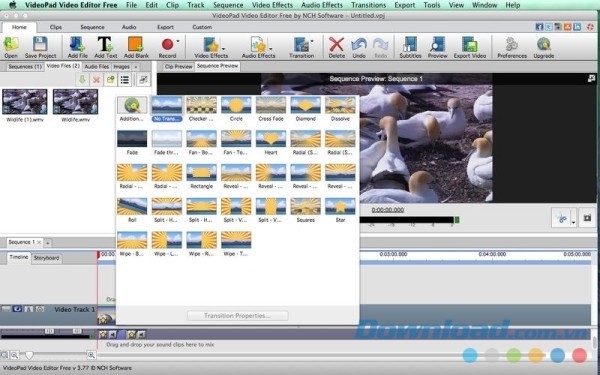Image resolution: width=600 pixels, height=375 pixels.
Task: Expand the Video Effects dropdown arrow
Action: [x=223, y=49]
